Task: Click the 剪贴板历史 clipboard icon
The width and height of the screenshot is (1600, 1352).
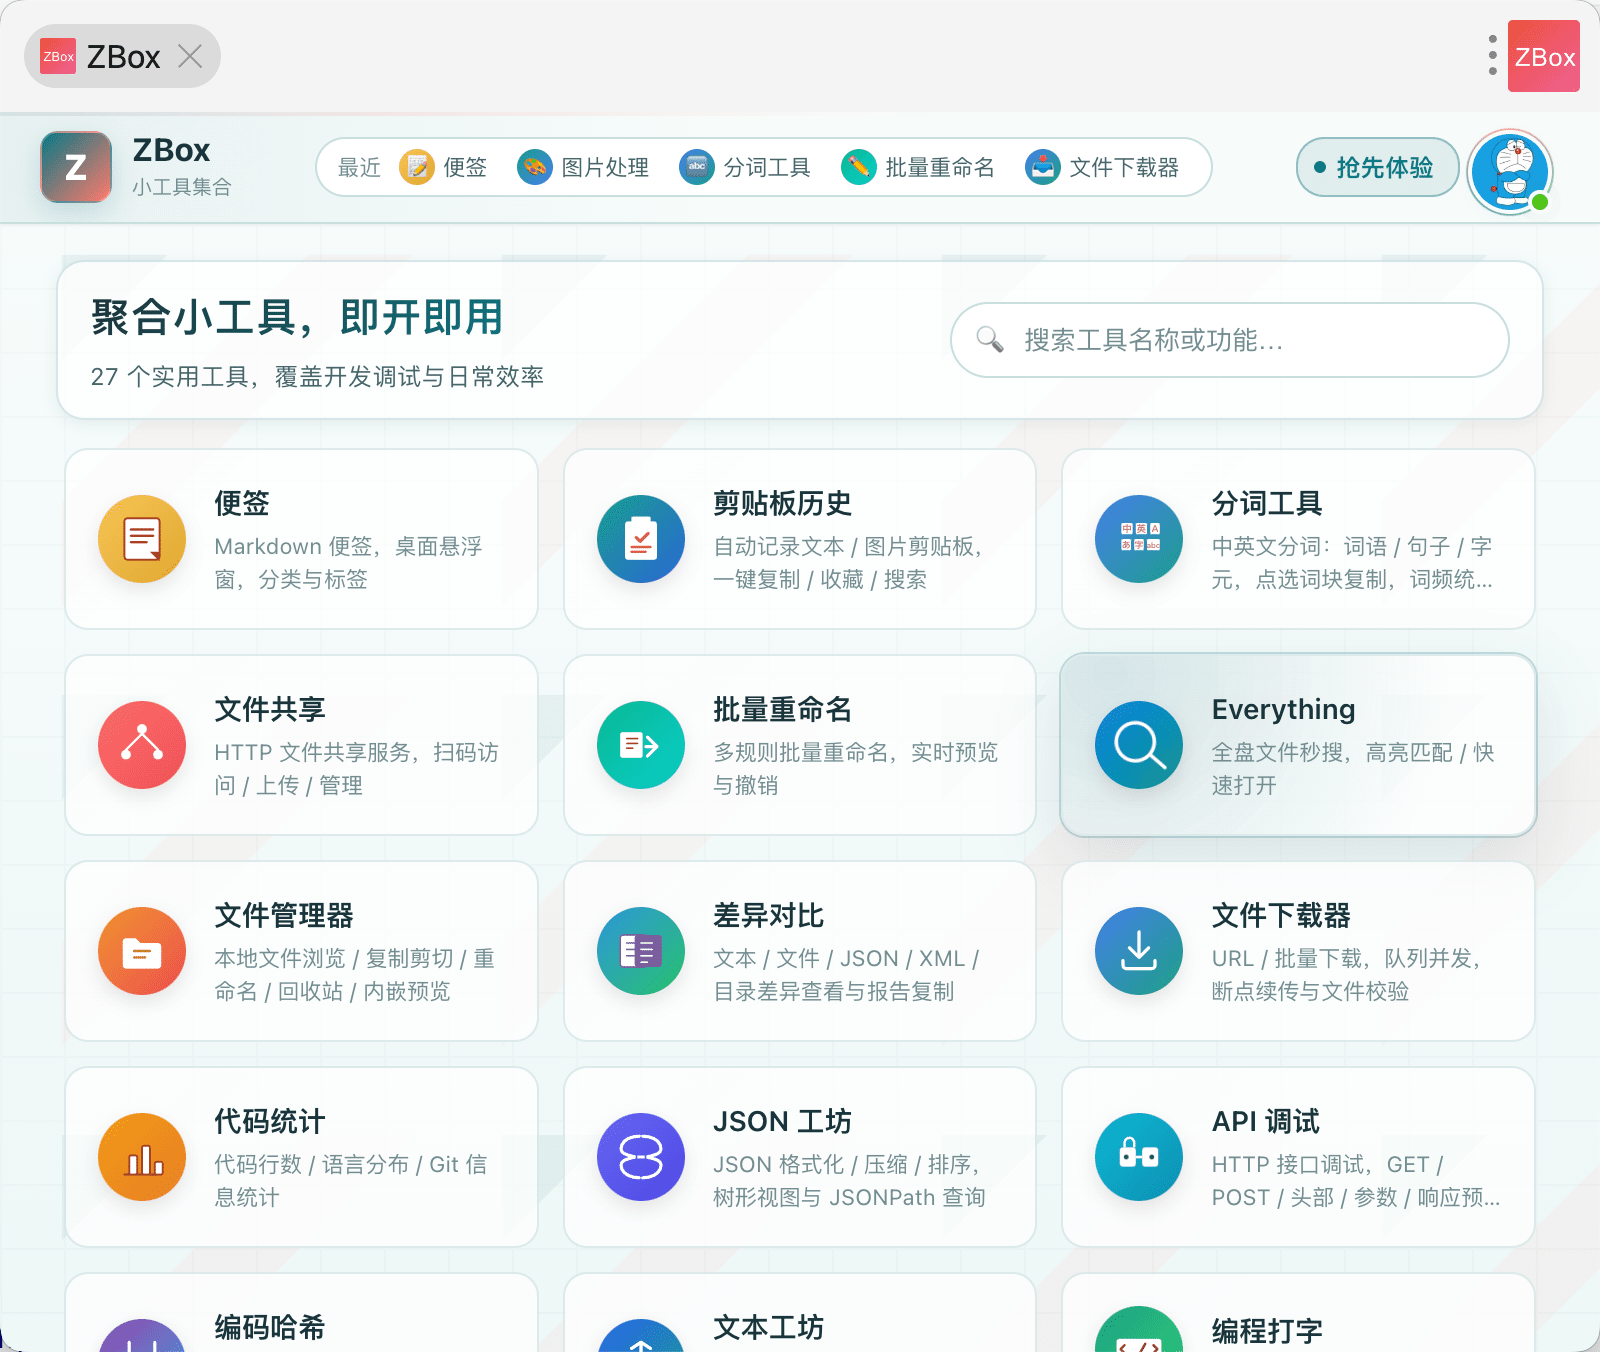Action: [x=641, y=539]
